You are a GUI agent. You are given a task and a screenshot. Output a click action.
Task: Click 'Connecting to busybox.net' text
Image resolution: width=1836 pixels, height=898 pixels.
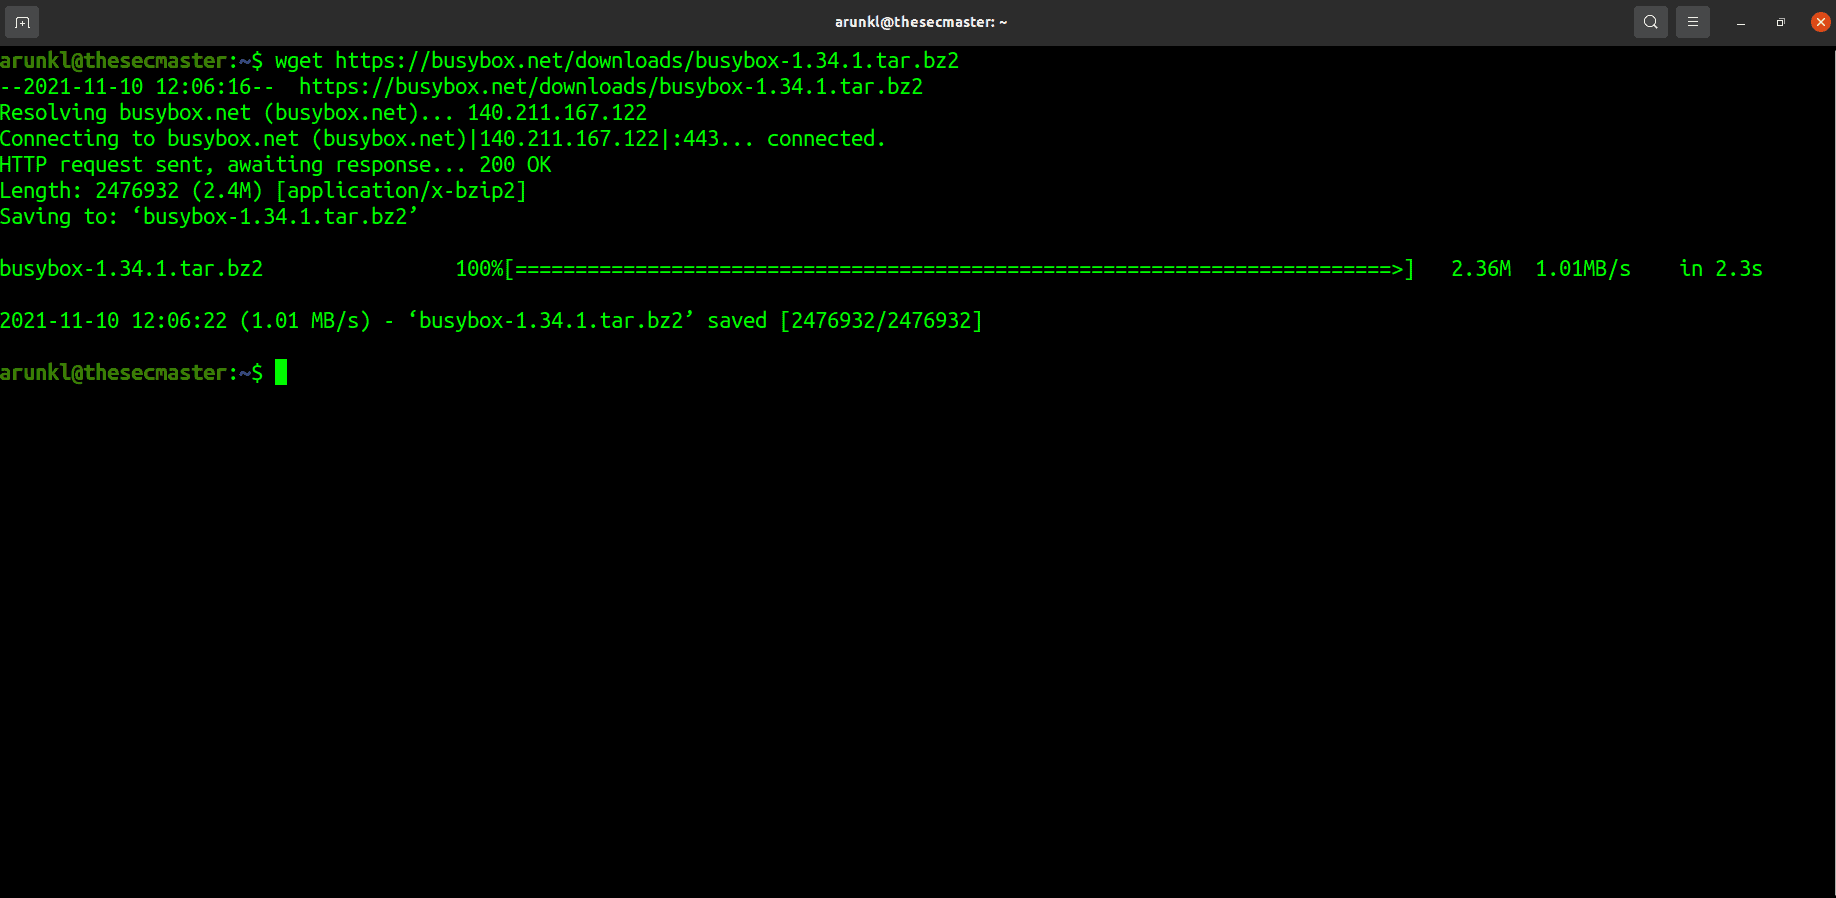point(149,139)
